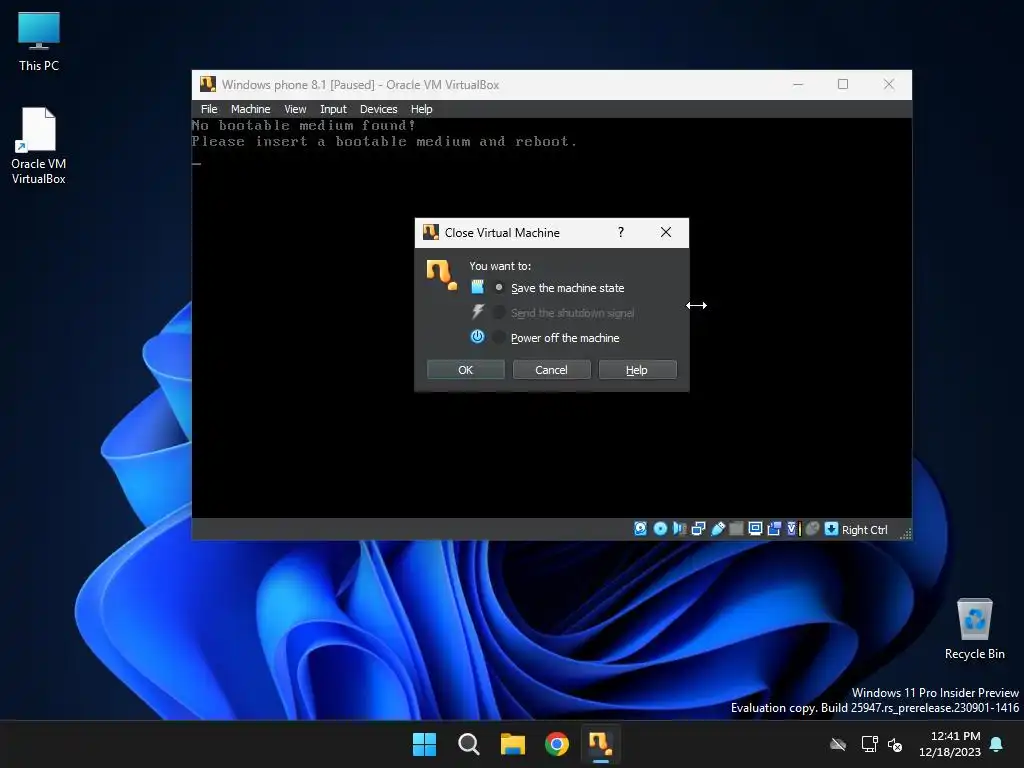Maximize the VirtualBox window
1024x768 pixels.
point(843,84)
